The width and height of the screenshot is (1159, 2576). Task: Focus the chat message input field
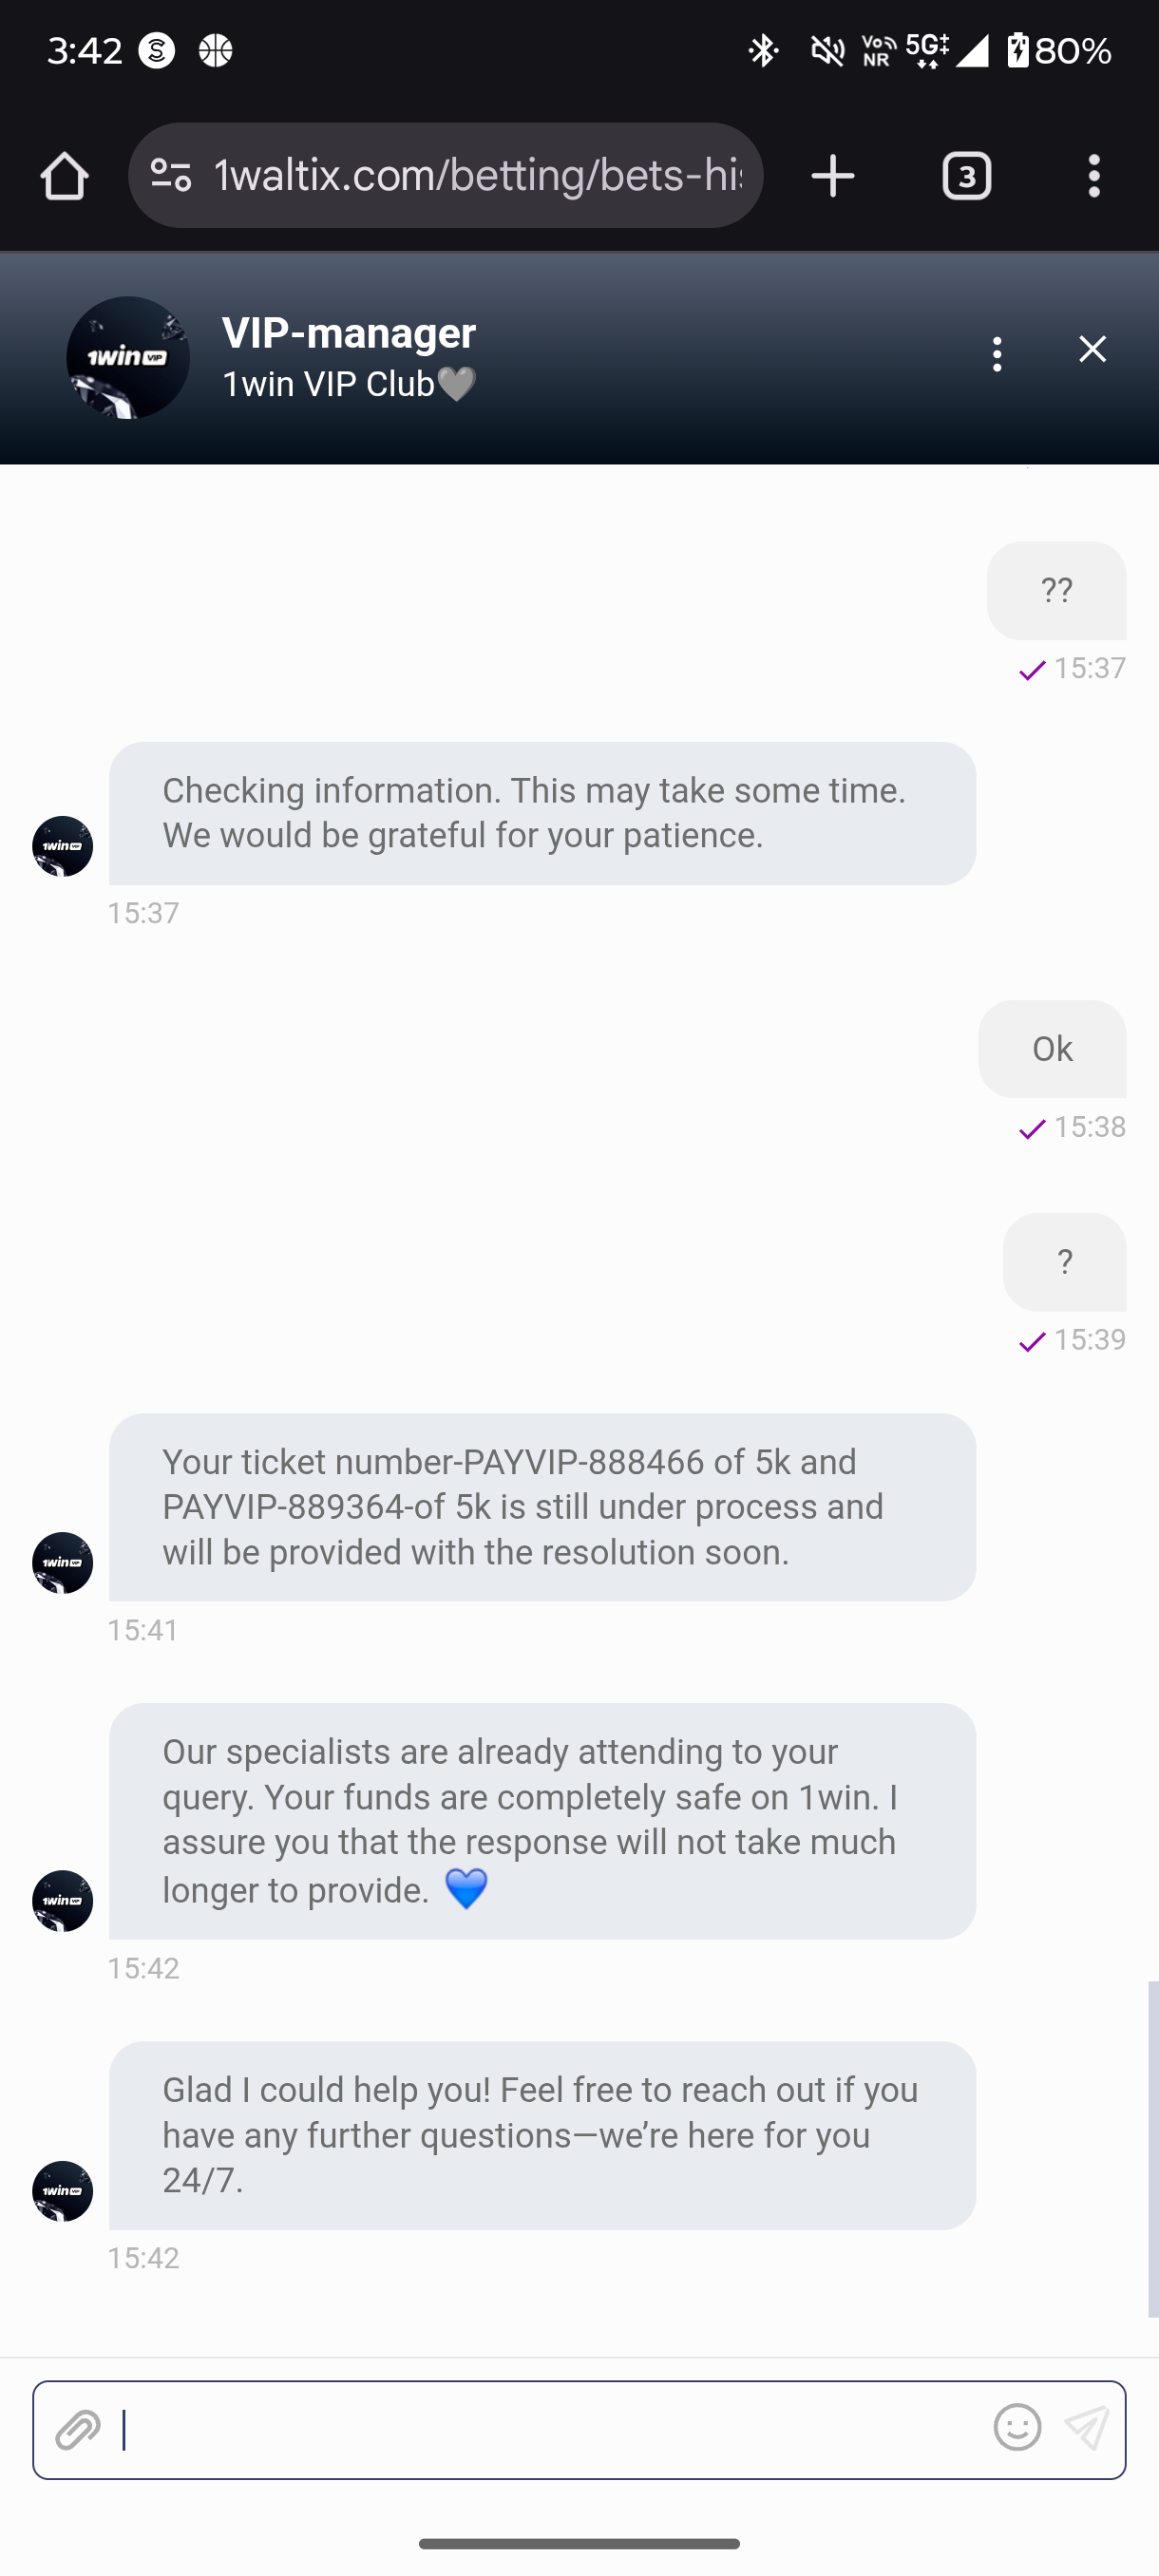click(x=550, y=2430)
